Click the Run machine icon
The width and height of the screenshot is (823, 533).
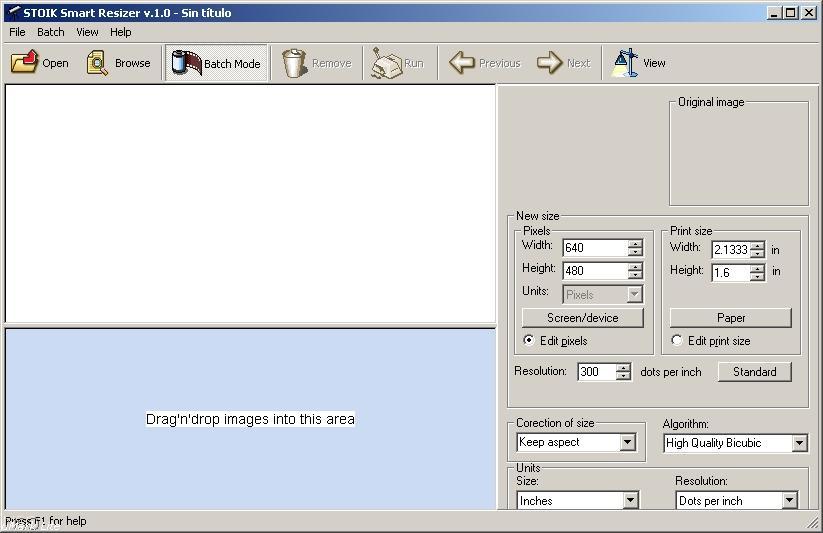(386, 63)
